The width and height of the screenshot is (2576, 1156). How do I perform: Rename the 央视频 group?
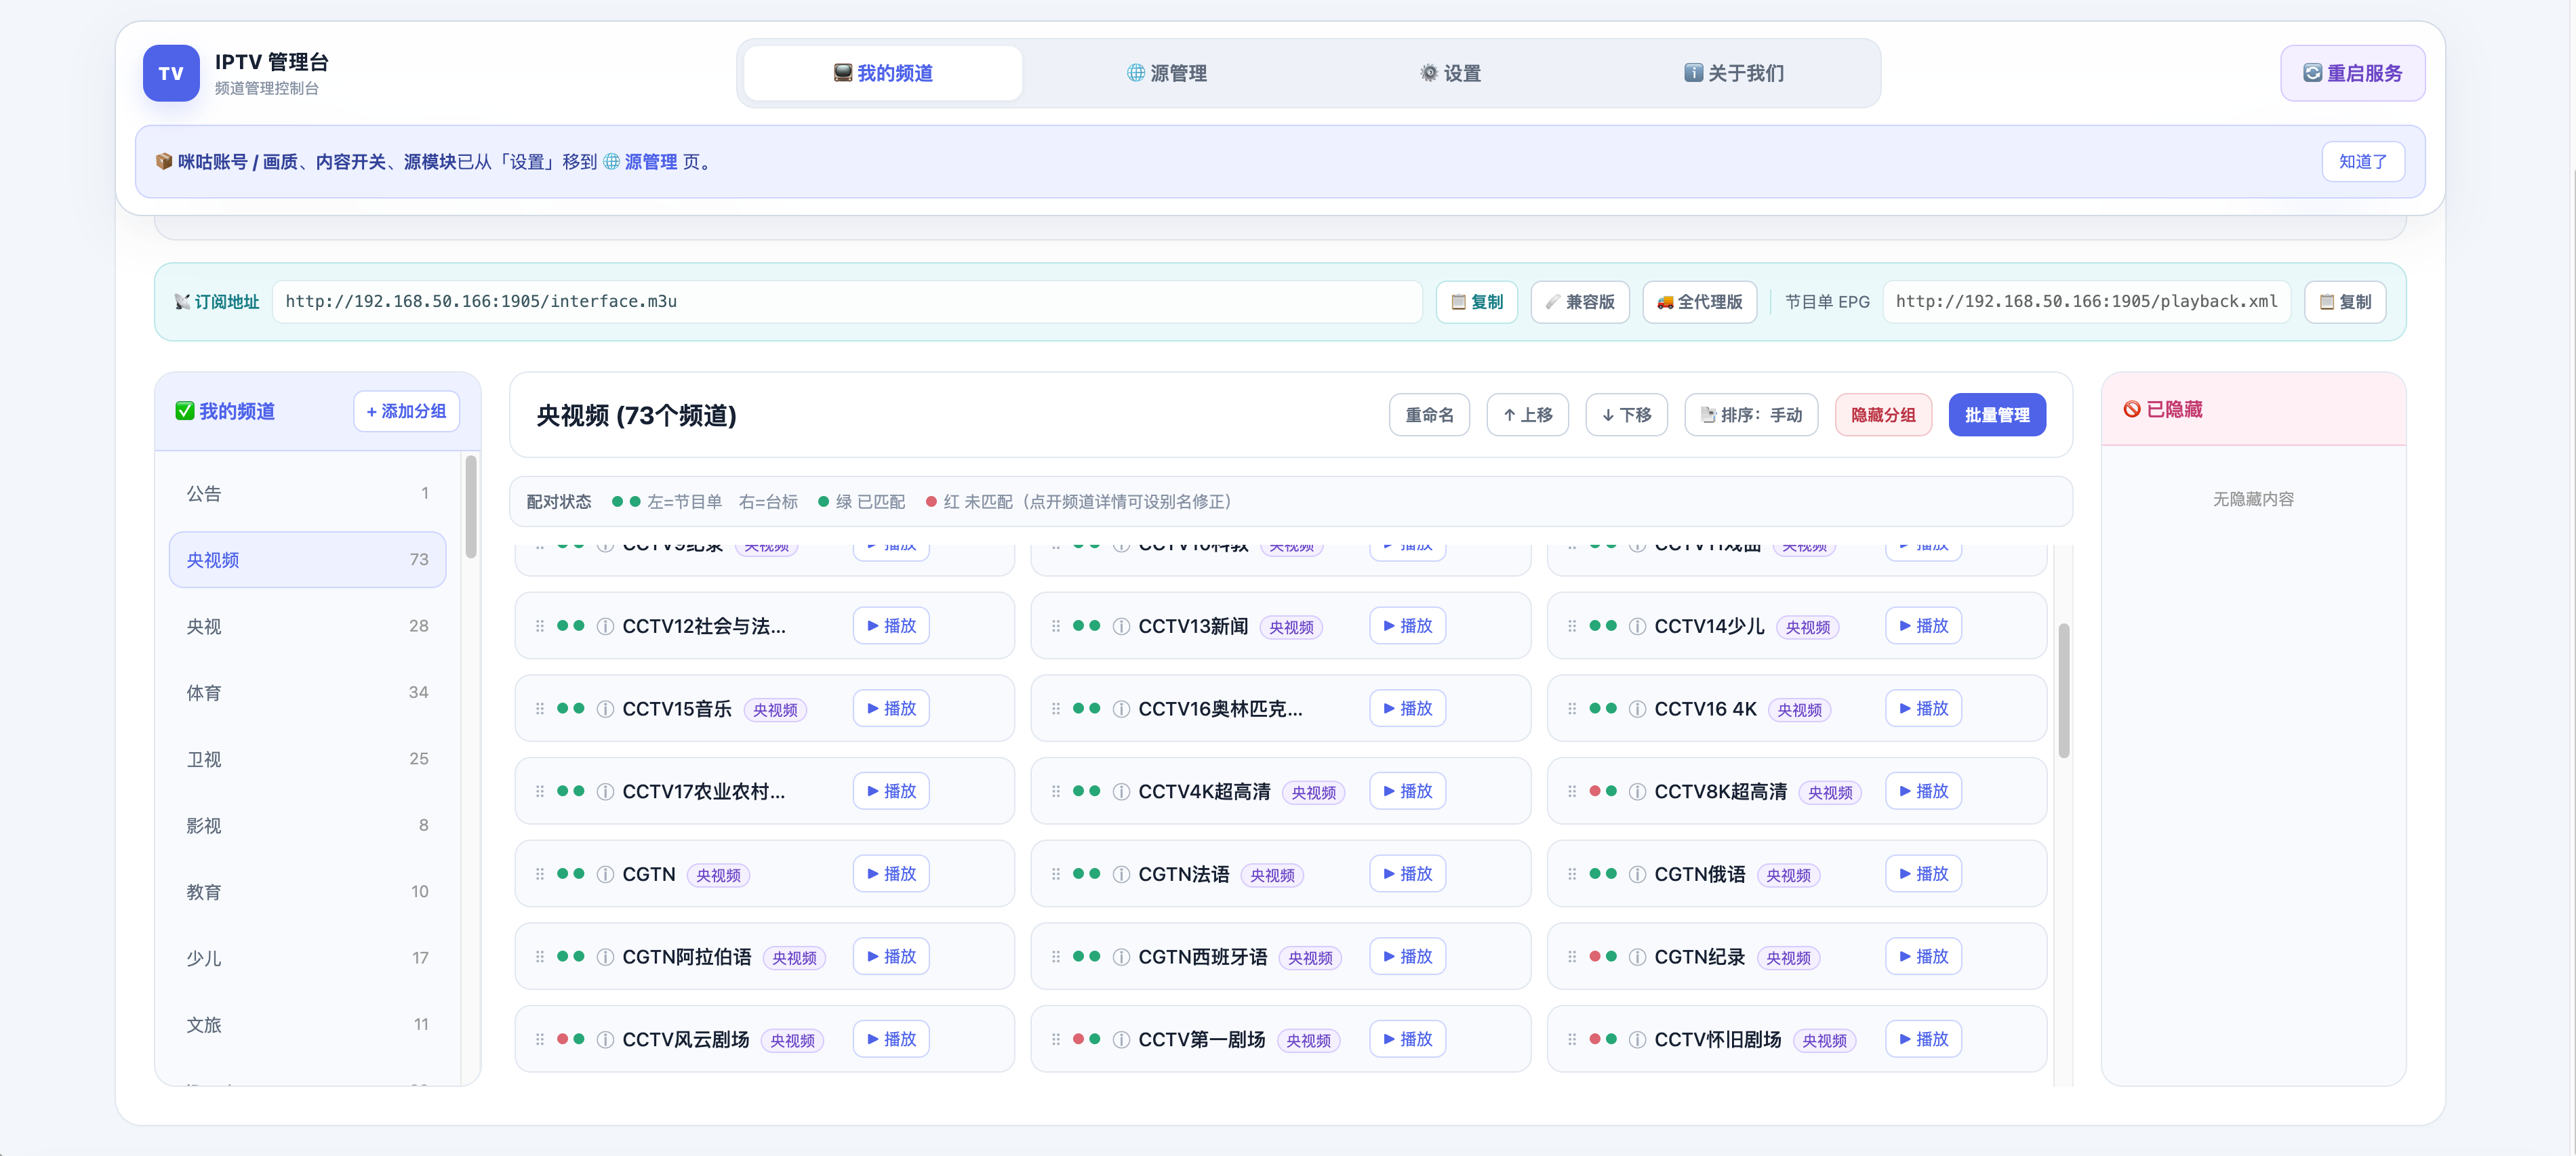1429,415
